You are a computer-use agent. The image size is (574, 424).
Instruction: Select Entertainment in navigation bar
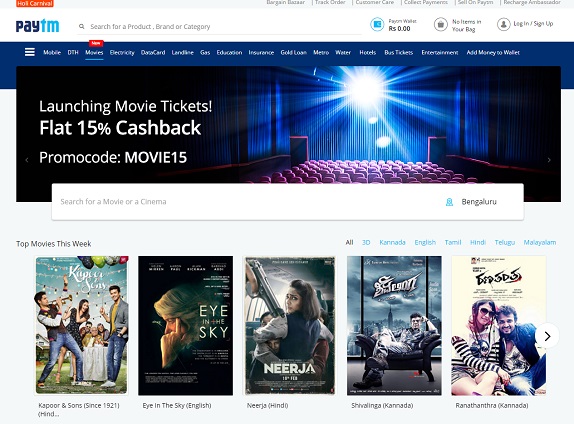click(440, 52)
